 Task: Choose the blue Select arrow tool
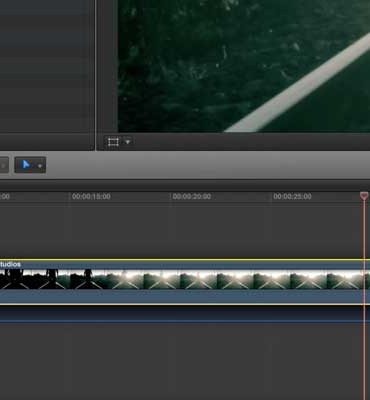pyautogui.click(x=26, y=165)
